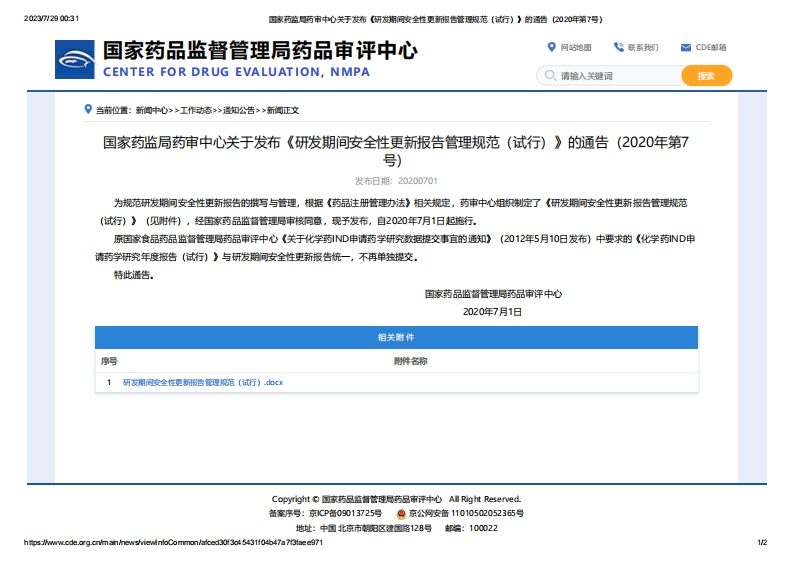Image resolution: width=793 pixels, height=561 pixels.
Task: Click the 网站地图 map pin icon
Action: pos(551,47)
